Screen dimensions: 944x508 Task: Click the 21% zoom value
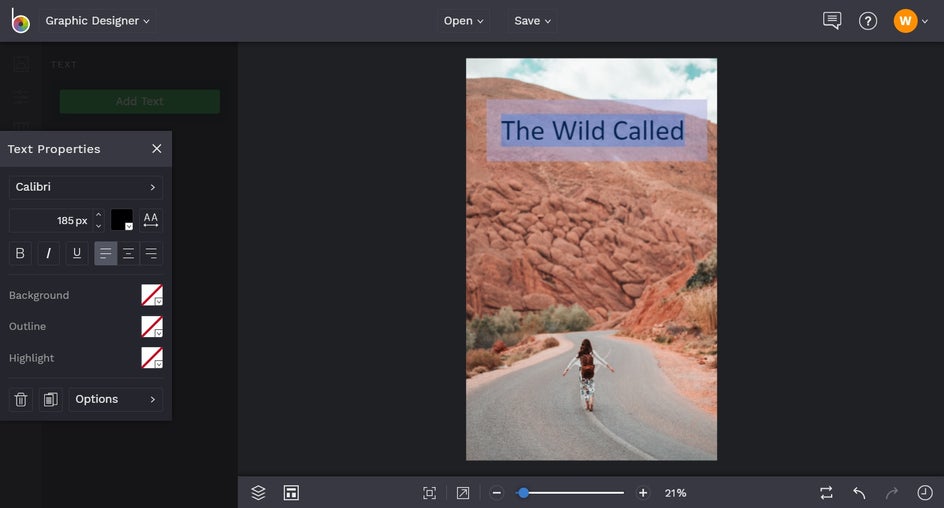675,493
